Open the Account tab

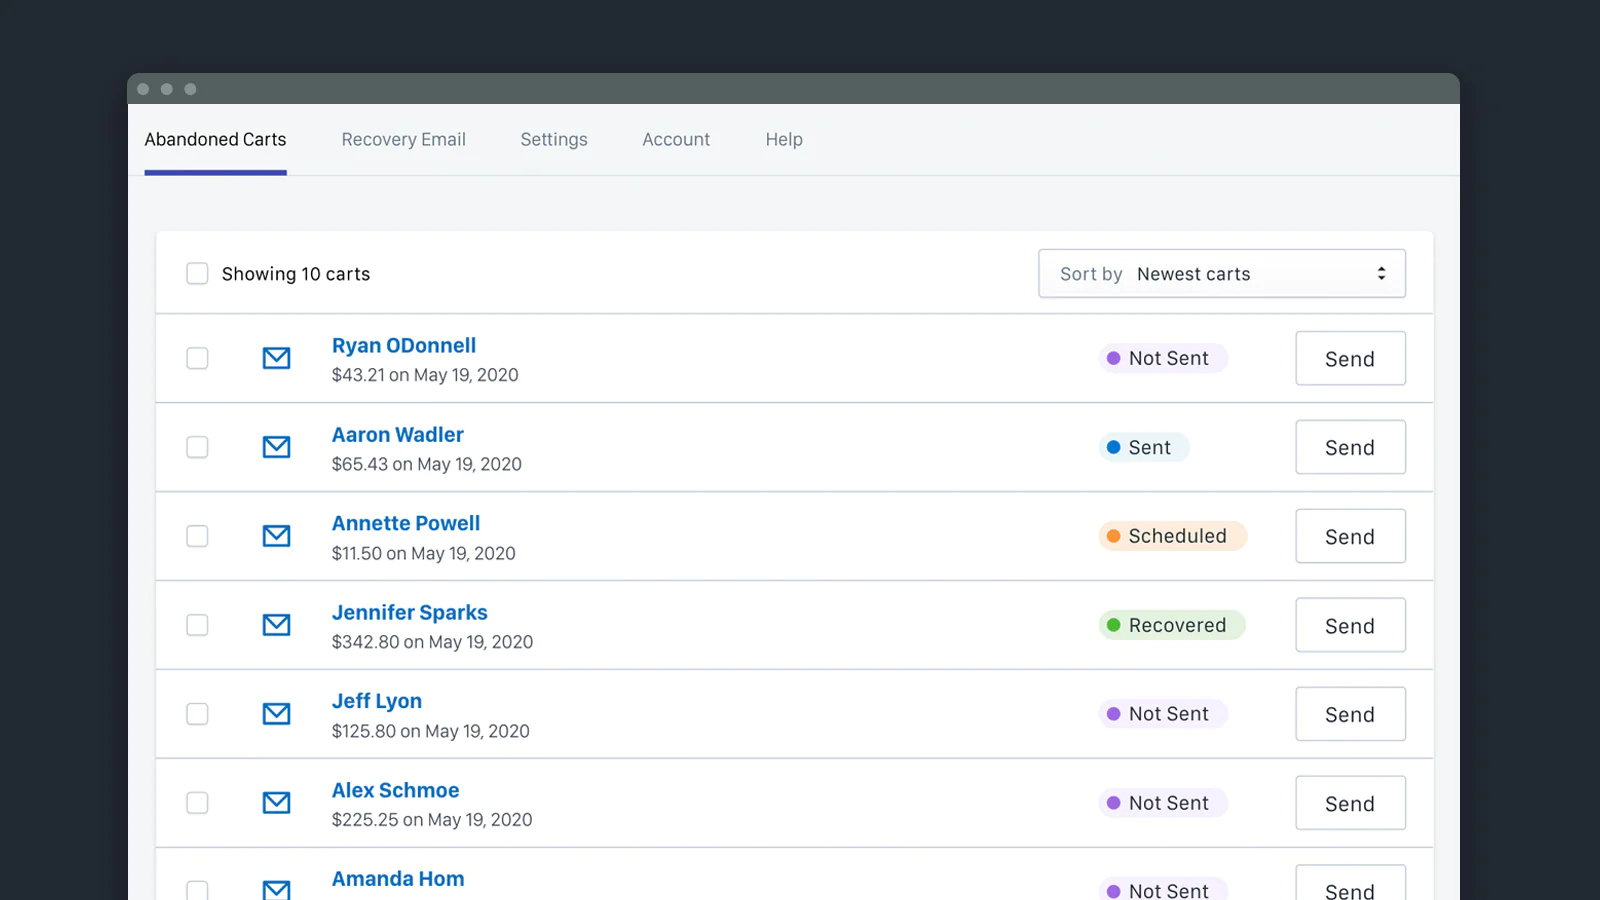click(676, 140)
